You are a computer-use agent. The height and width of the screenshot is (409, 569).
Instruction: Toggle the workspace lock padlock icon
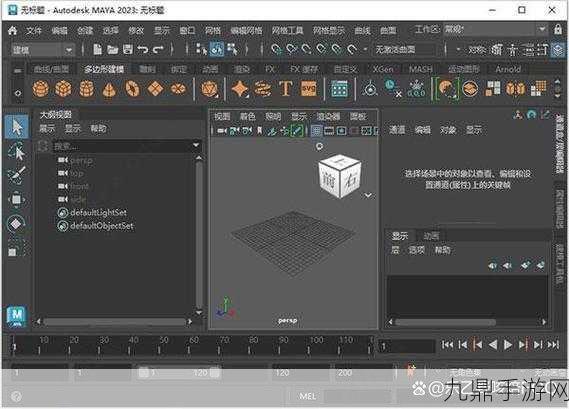(x=558, y=29)
